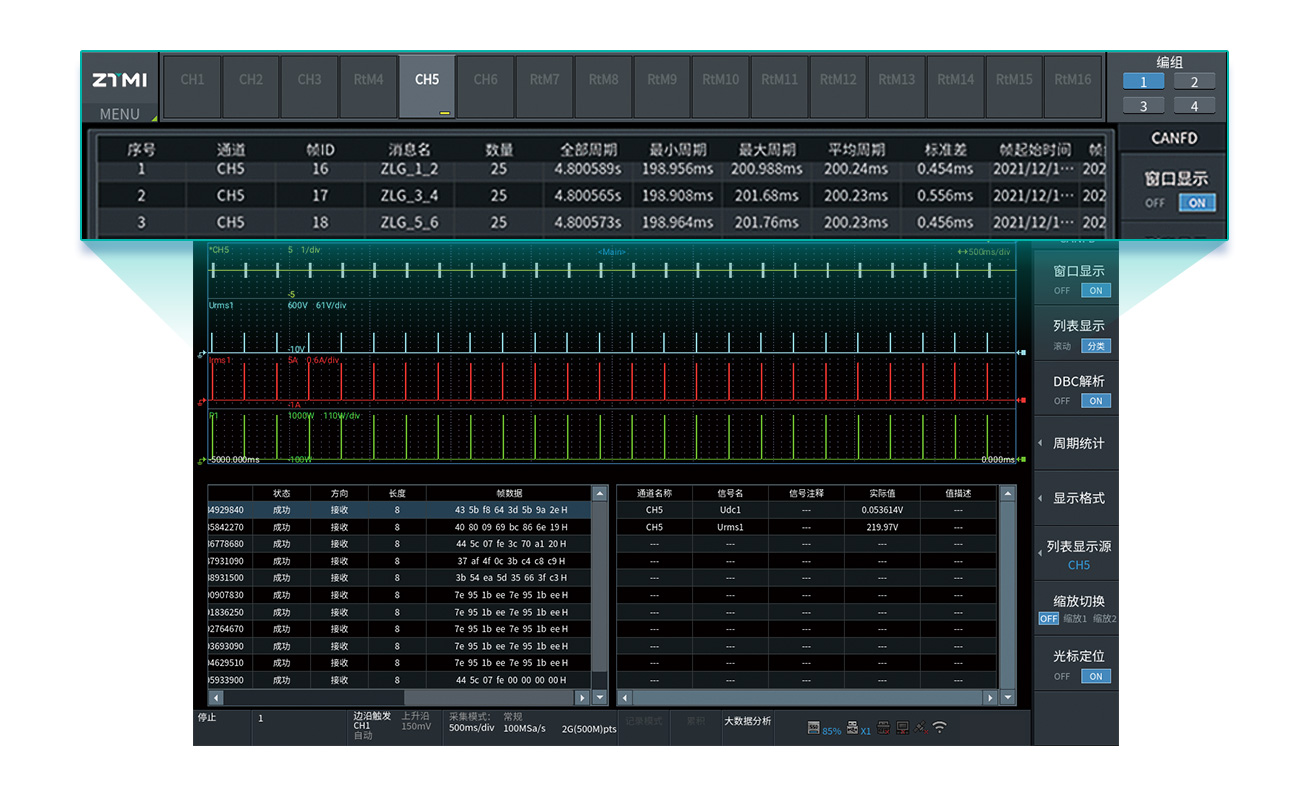Expand the 显示格式 submenu
The width and height of the screenshot is (1300, 800).
click(x=1076, y=498)
